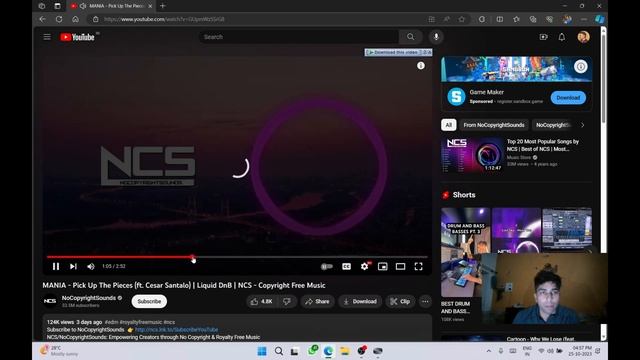The height and width of the screenshot is (360, 640).
Task: Open the Edge icon in the taskbar
Action: [328, 351]
